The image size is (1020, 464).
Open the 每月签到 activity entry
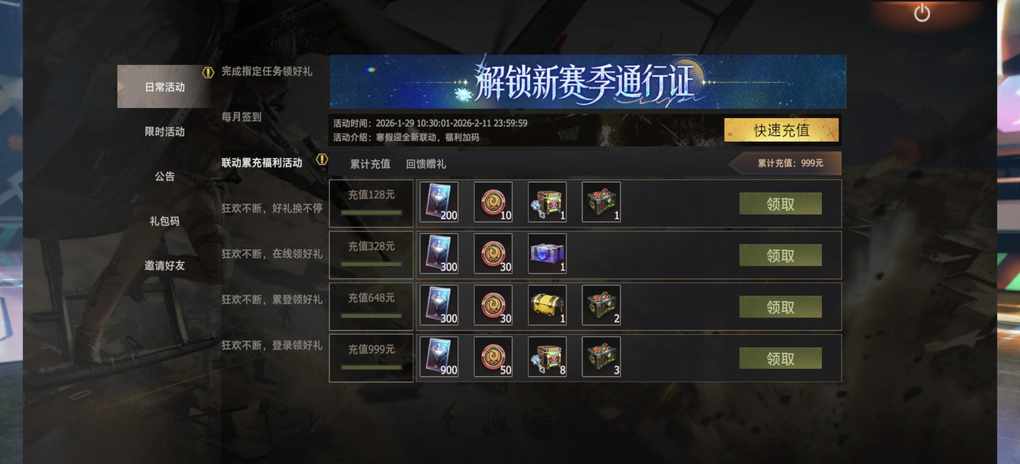coord(241,117)
